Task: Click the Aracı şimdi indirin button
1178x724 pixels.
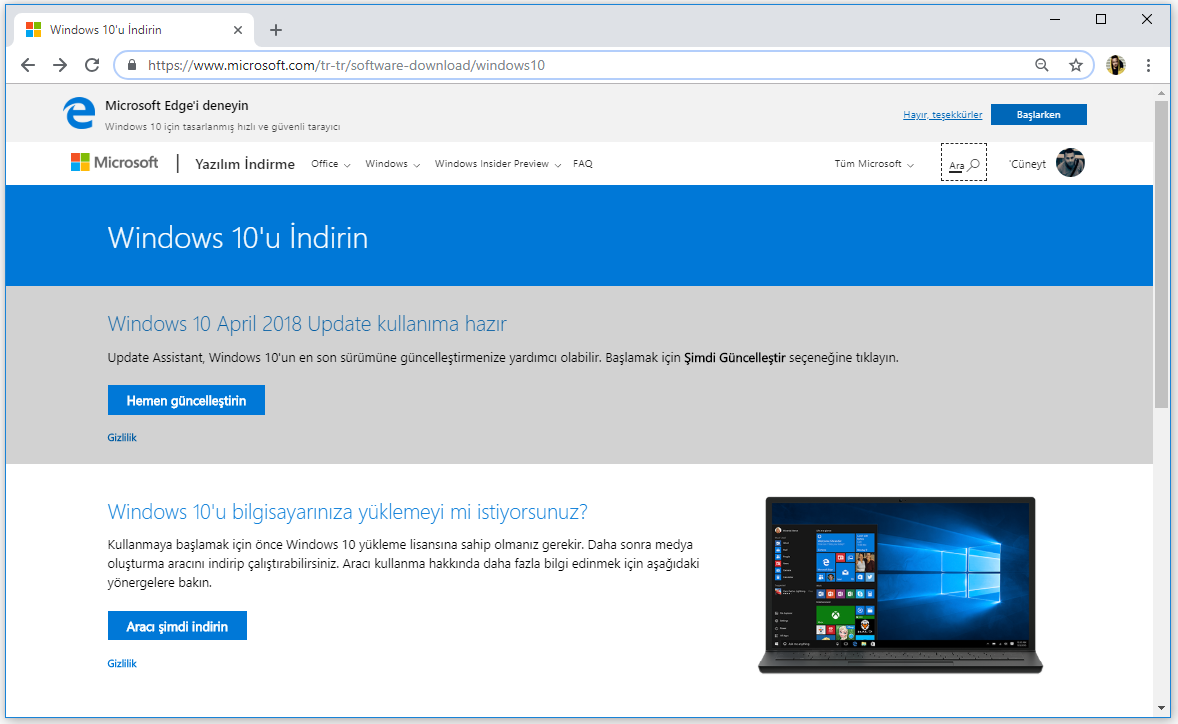Action: click(x=177, y=627)
